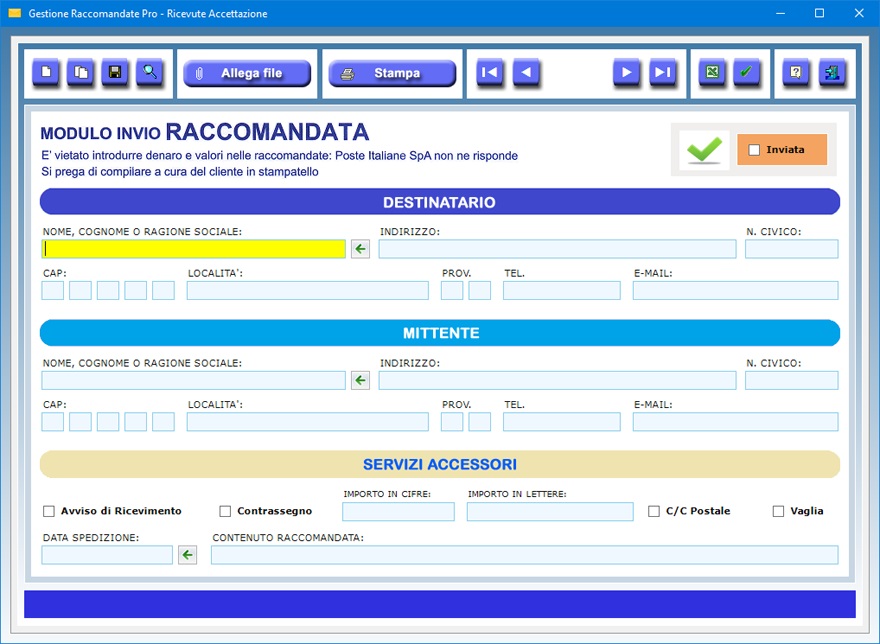This screenshot has height=644, width=880.
Task: Click the large green checkmark beside Inviata
Action: click(704, 150)
